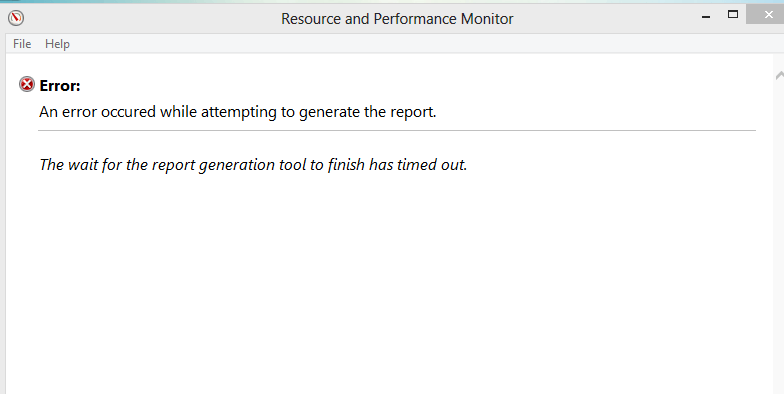
Task: Click the Resource and Performance Monitor app icon
Action: (16, 18)
